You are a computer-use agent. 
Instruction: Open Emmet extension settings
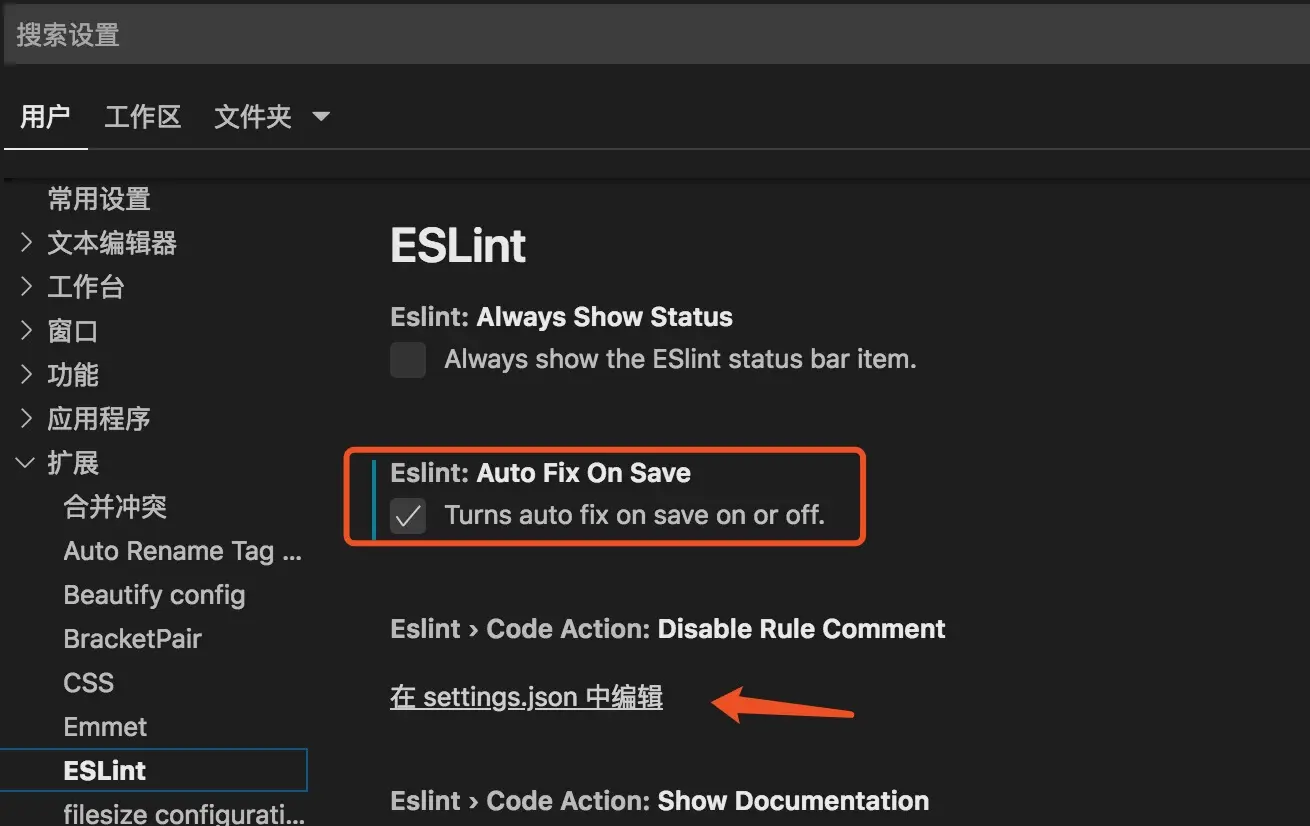click(x=105, y=726)
